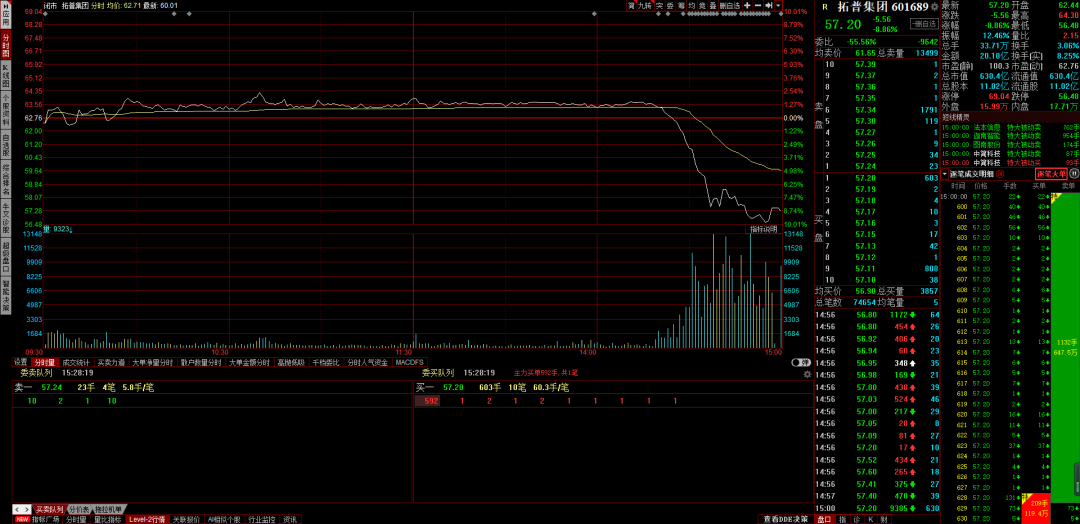Pause the tick-by-tick detail feed
Screen dimensions: 1080x524
coord(1074,174)
